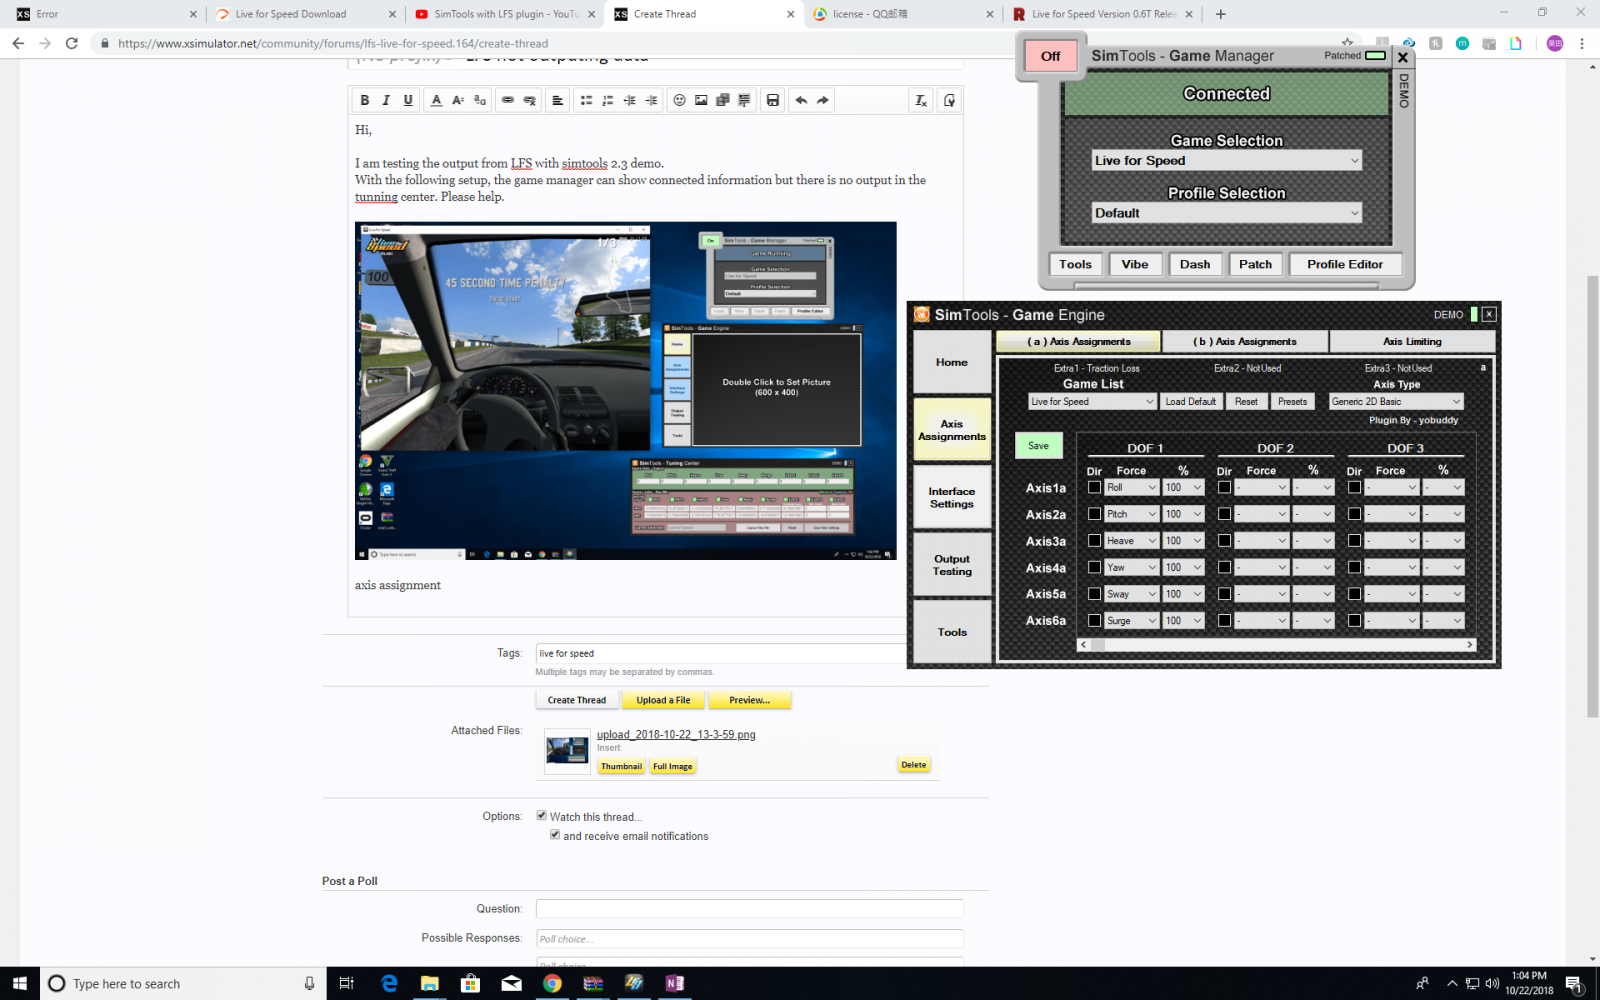Uncheck receive email notifications option

click(x=554, y=834)
